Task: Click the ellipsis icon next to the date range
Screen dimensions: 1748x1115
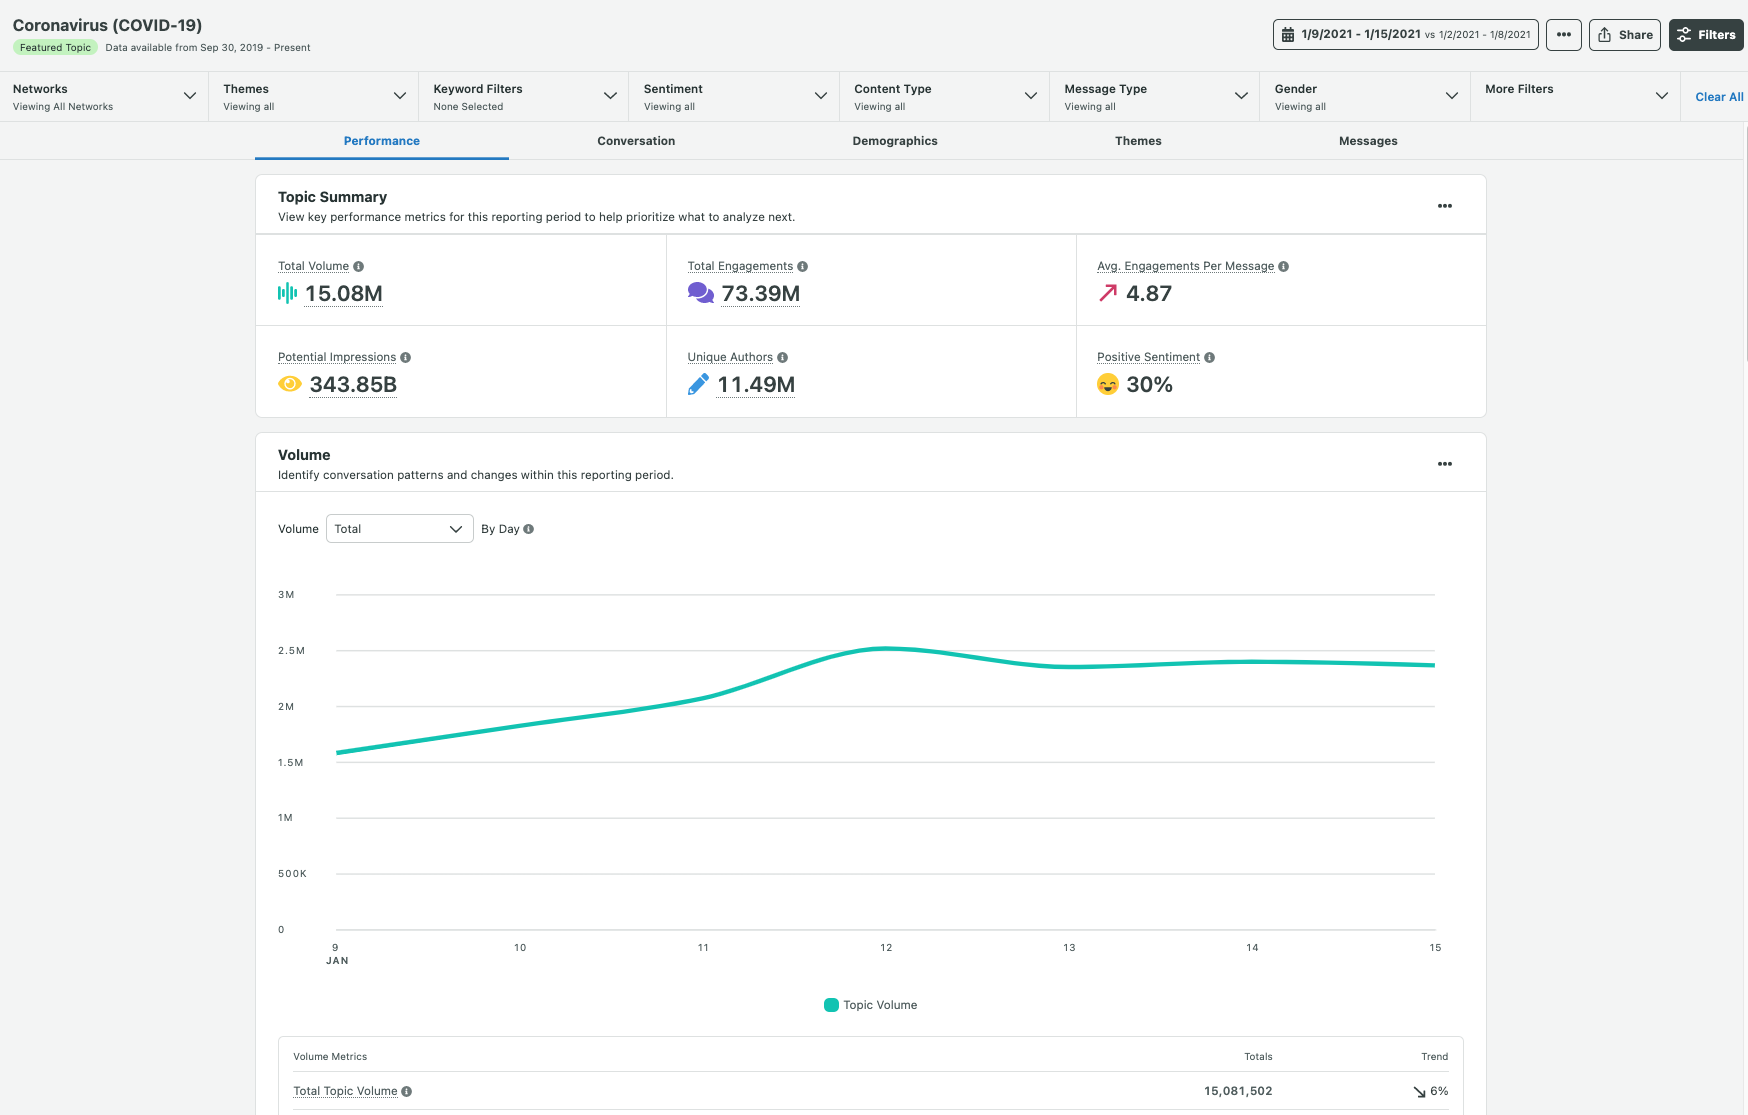Action: click(1563, 34)
